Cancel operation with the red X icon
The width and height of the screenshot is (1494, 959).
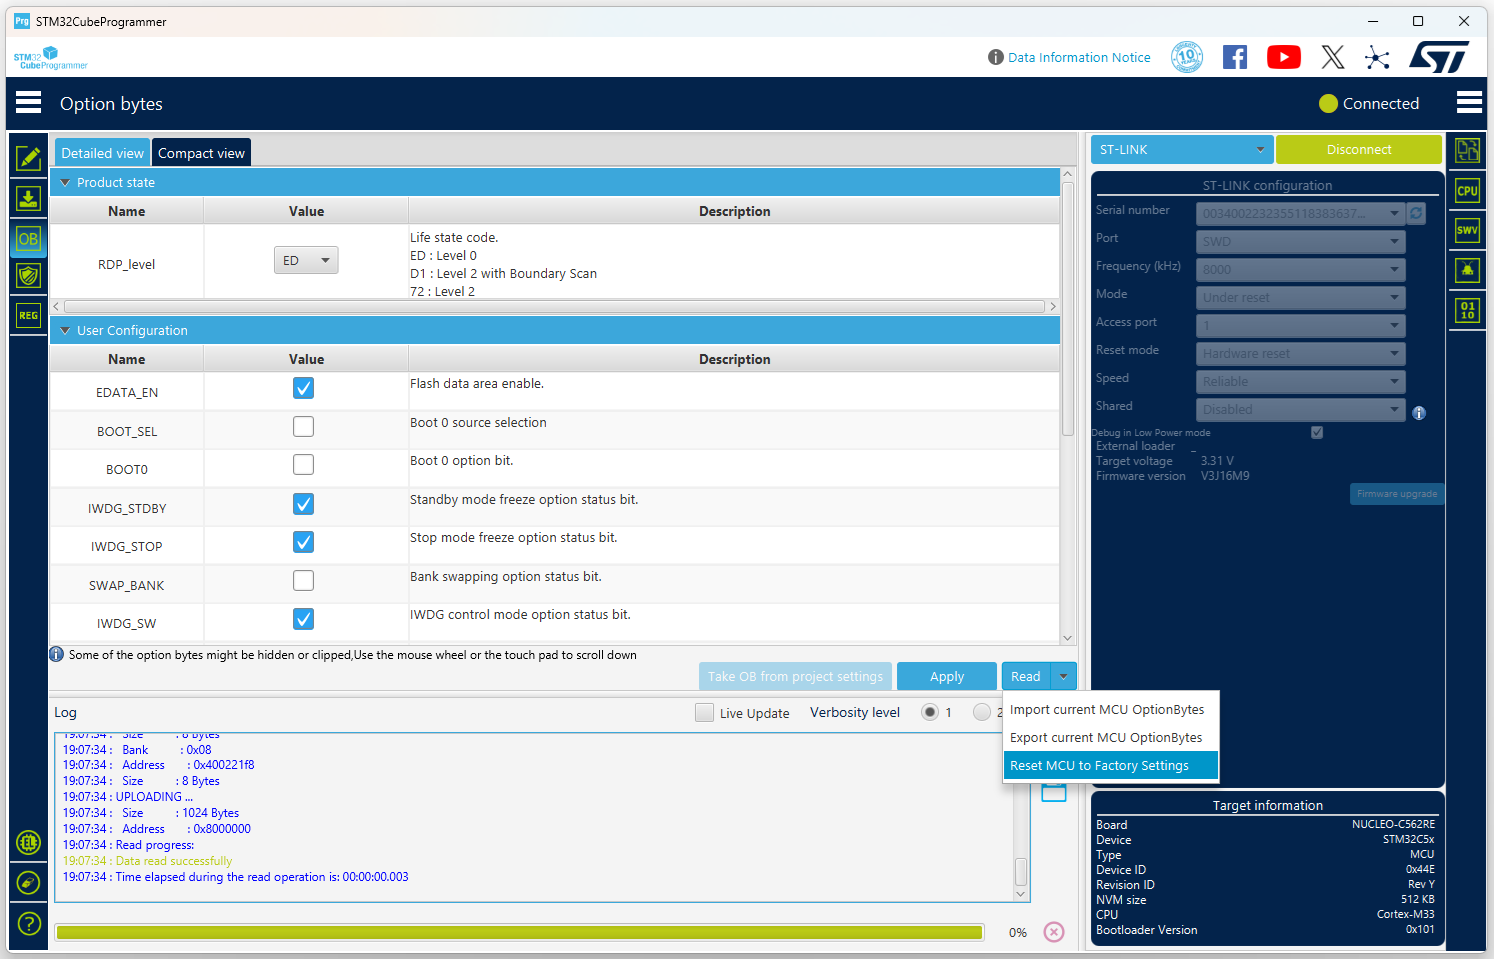1054,932
